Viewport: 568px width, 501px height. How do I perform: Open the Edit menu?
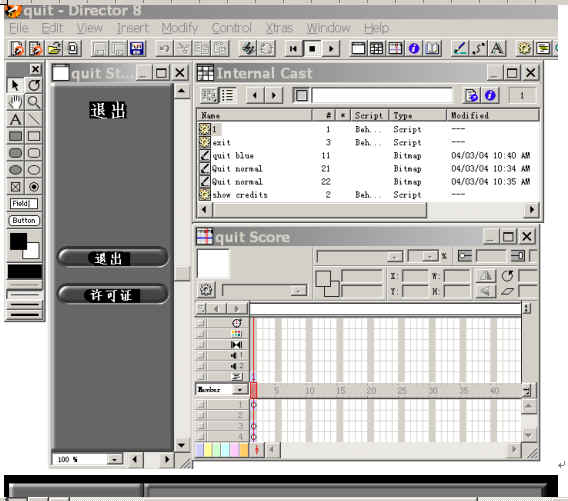(53, 28)
